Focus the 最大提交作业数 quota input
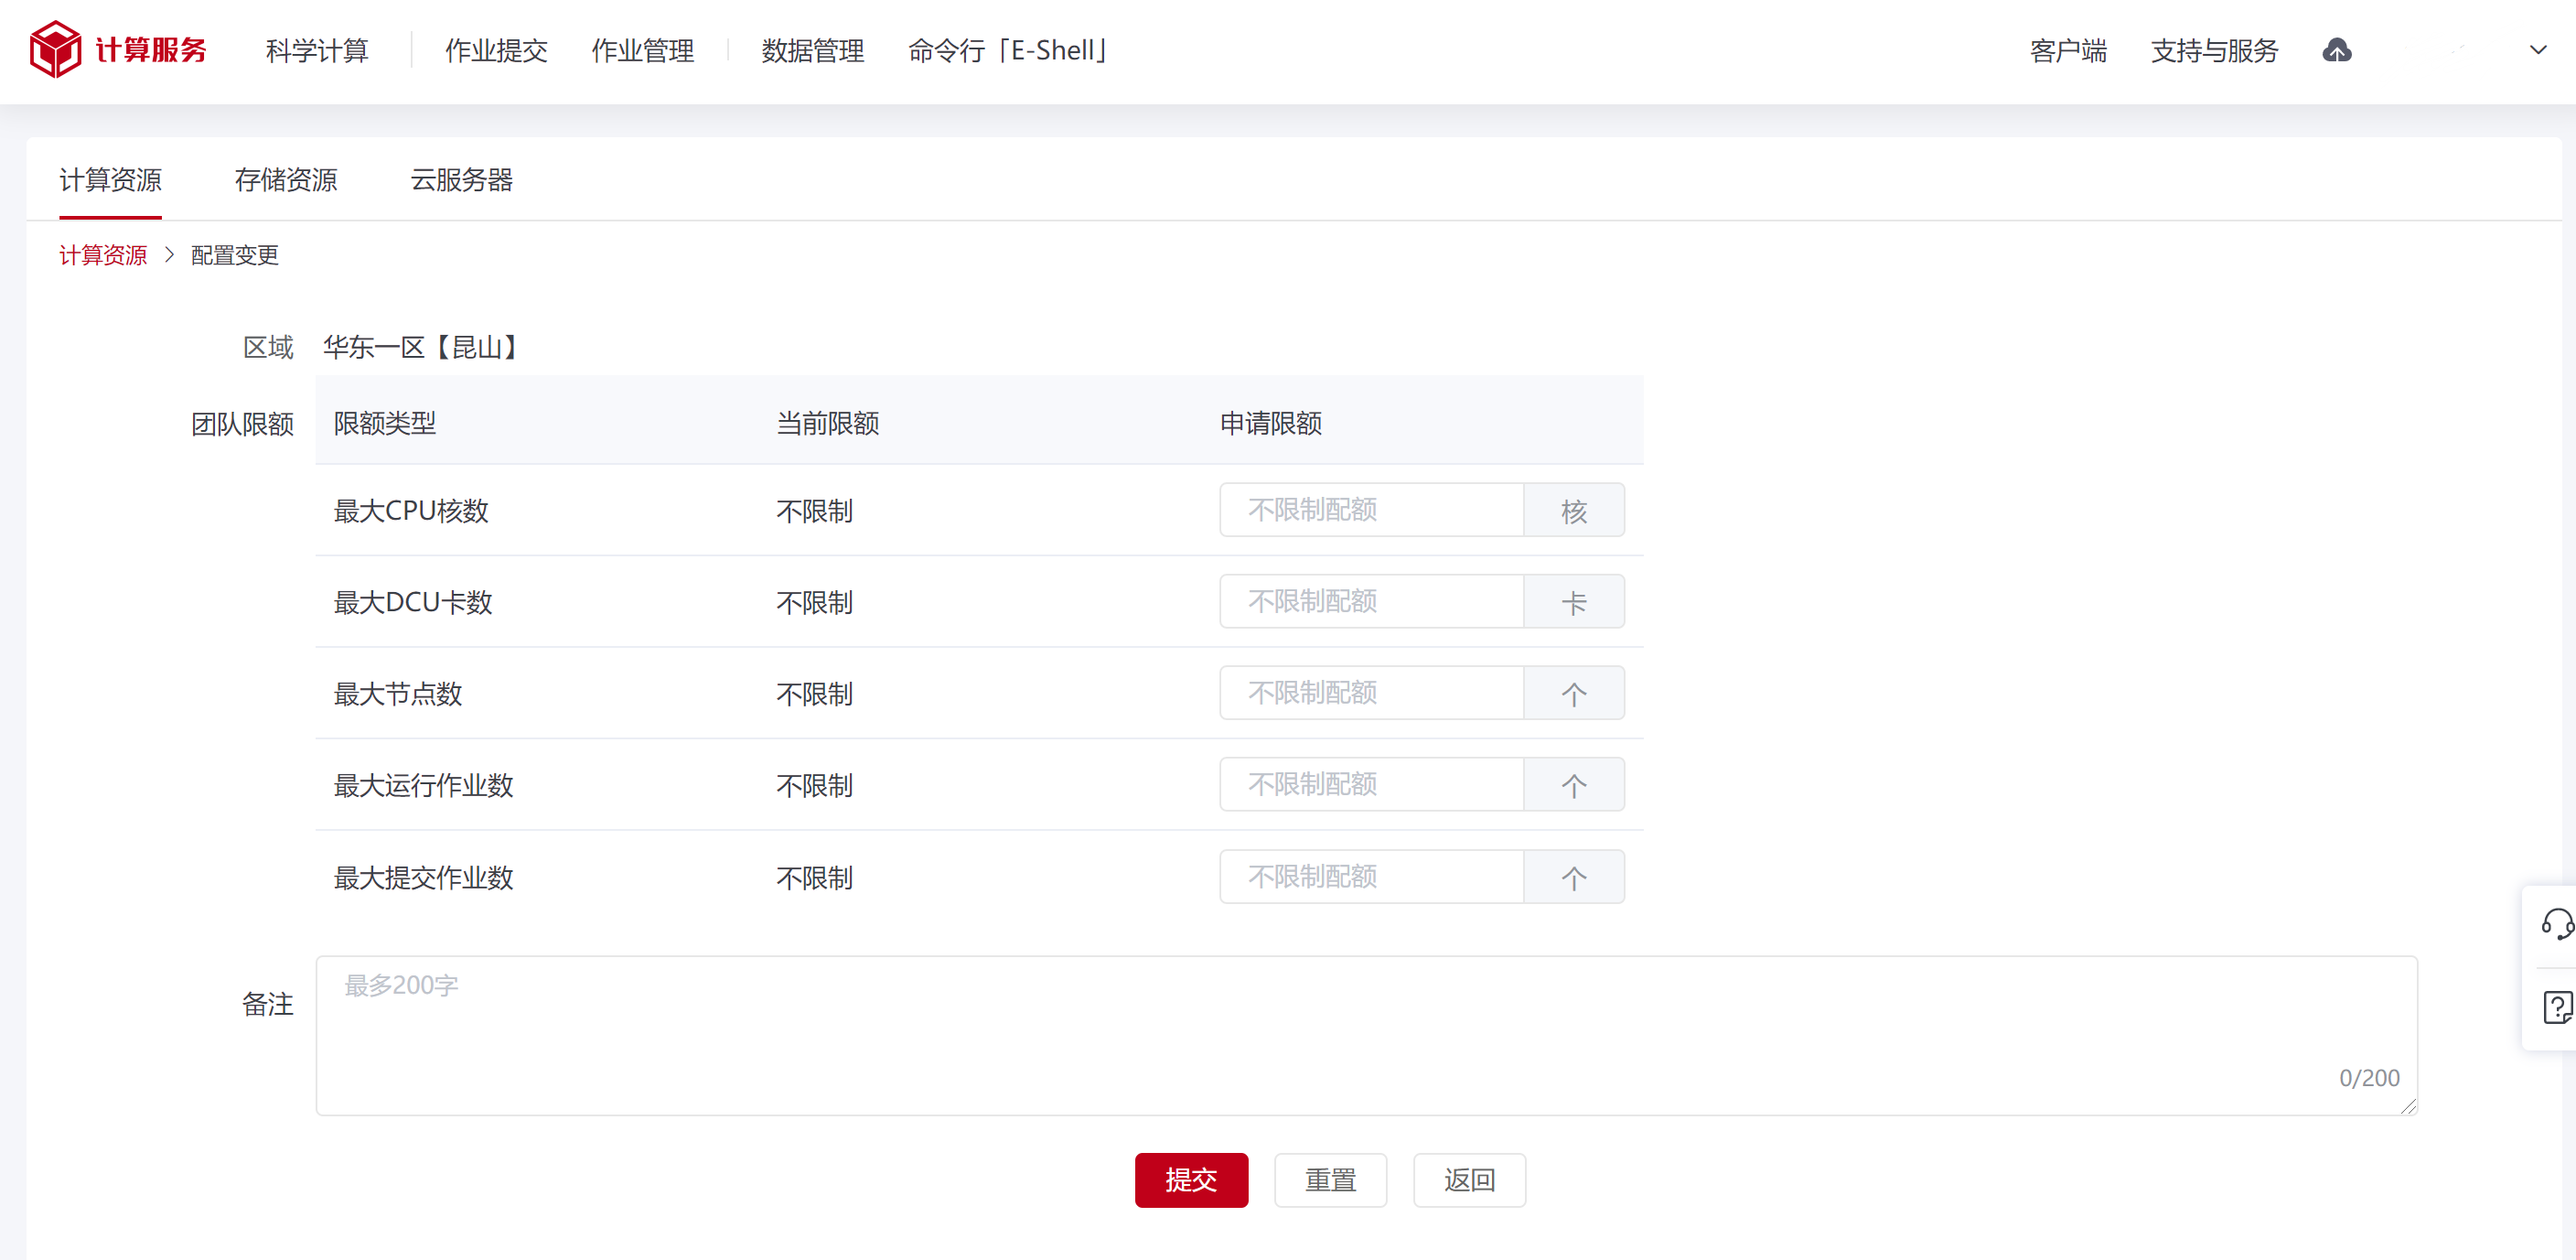The height and width of the screenshot is (1260, 2576). [x=1371, y=877]
